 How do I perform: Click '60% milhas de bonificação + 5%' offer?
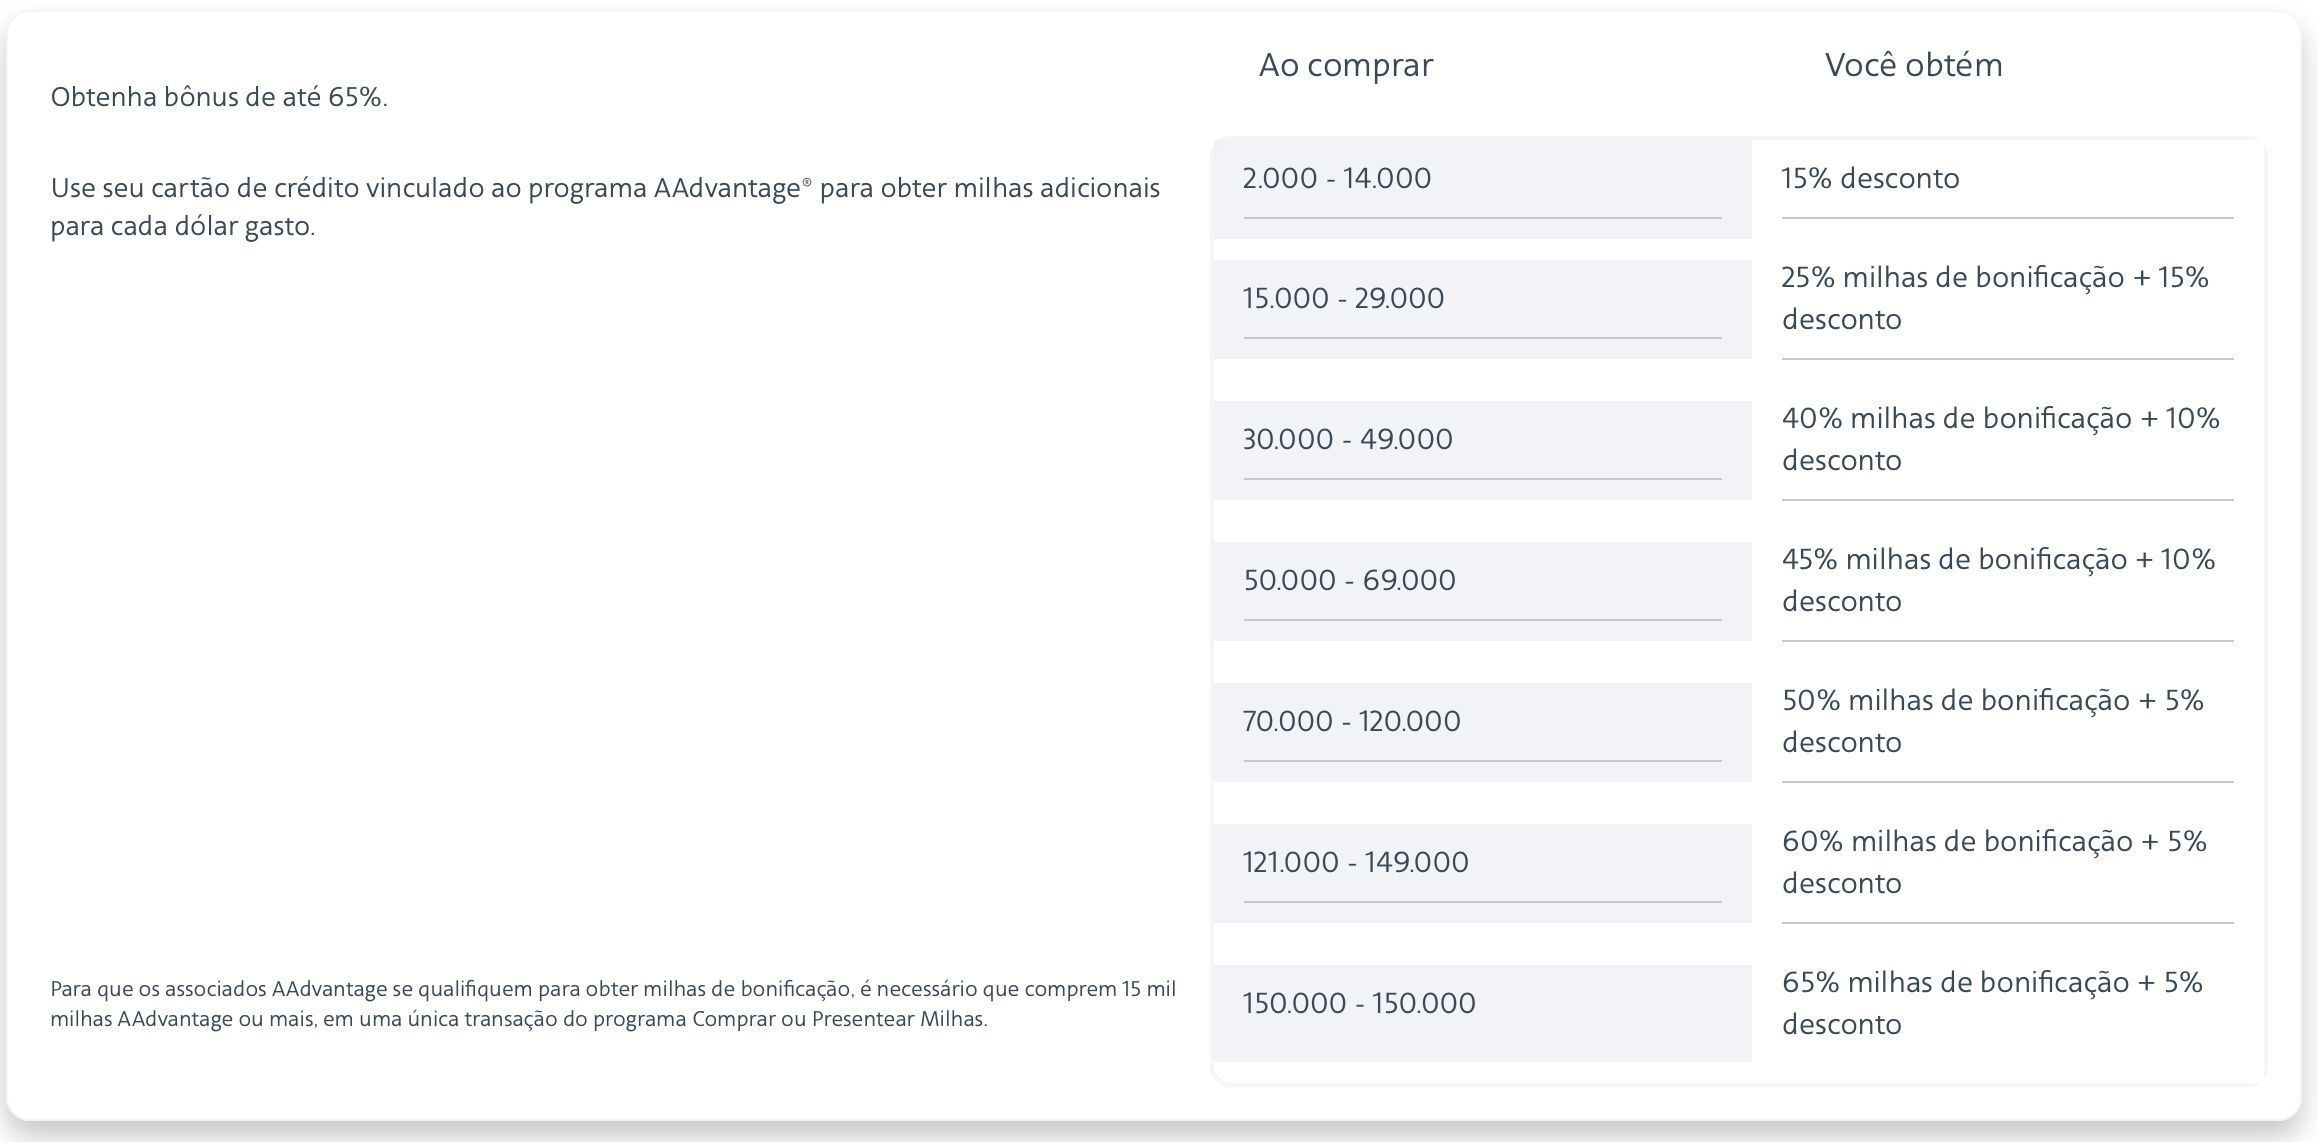click(1994, 862)
